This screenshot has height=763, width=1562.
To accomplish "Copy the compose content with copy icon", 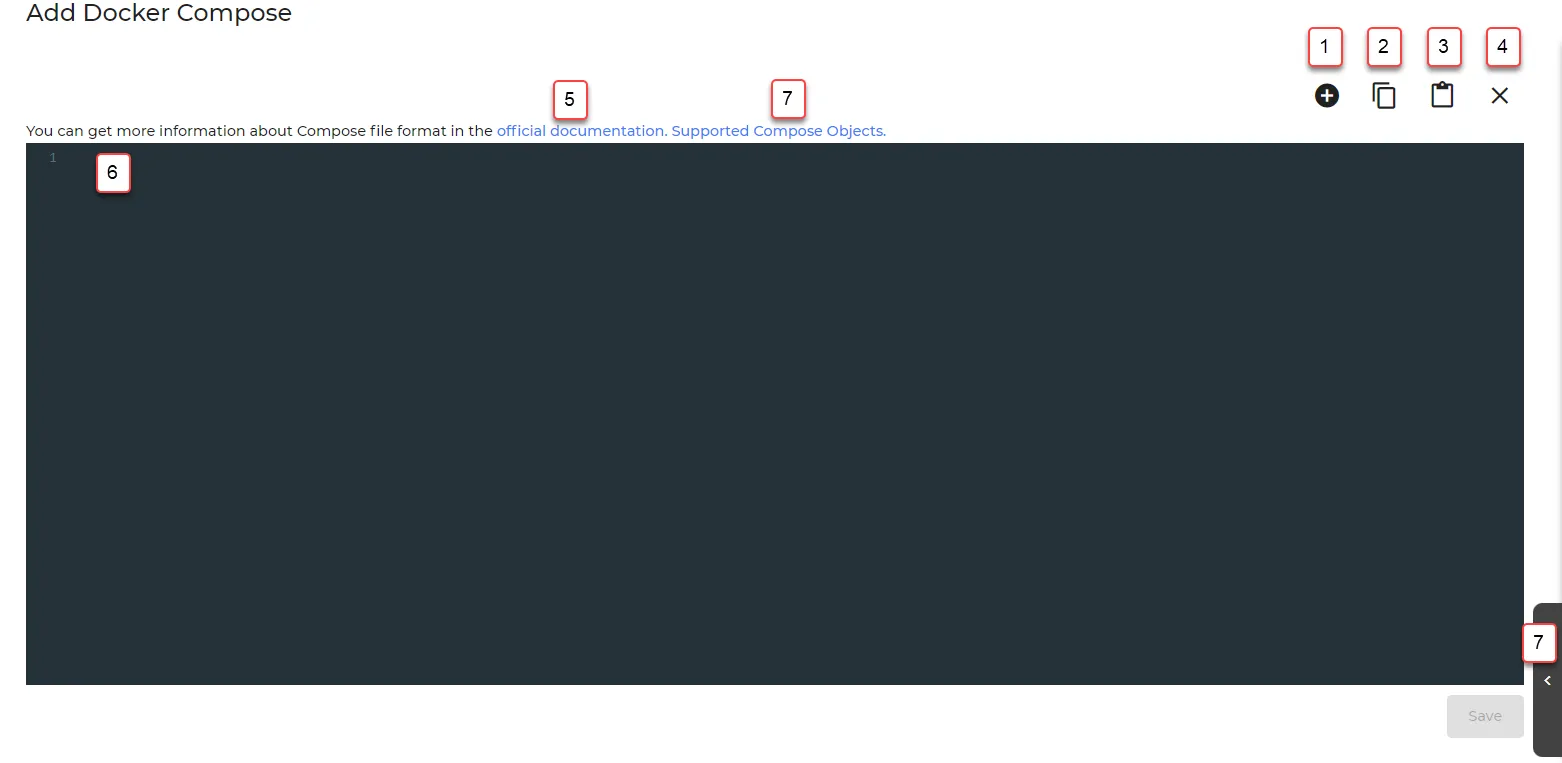I will click(x=1384, y=96).
